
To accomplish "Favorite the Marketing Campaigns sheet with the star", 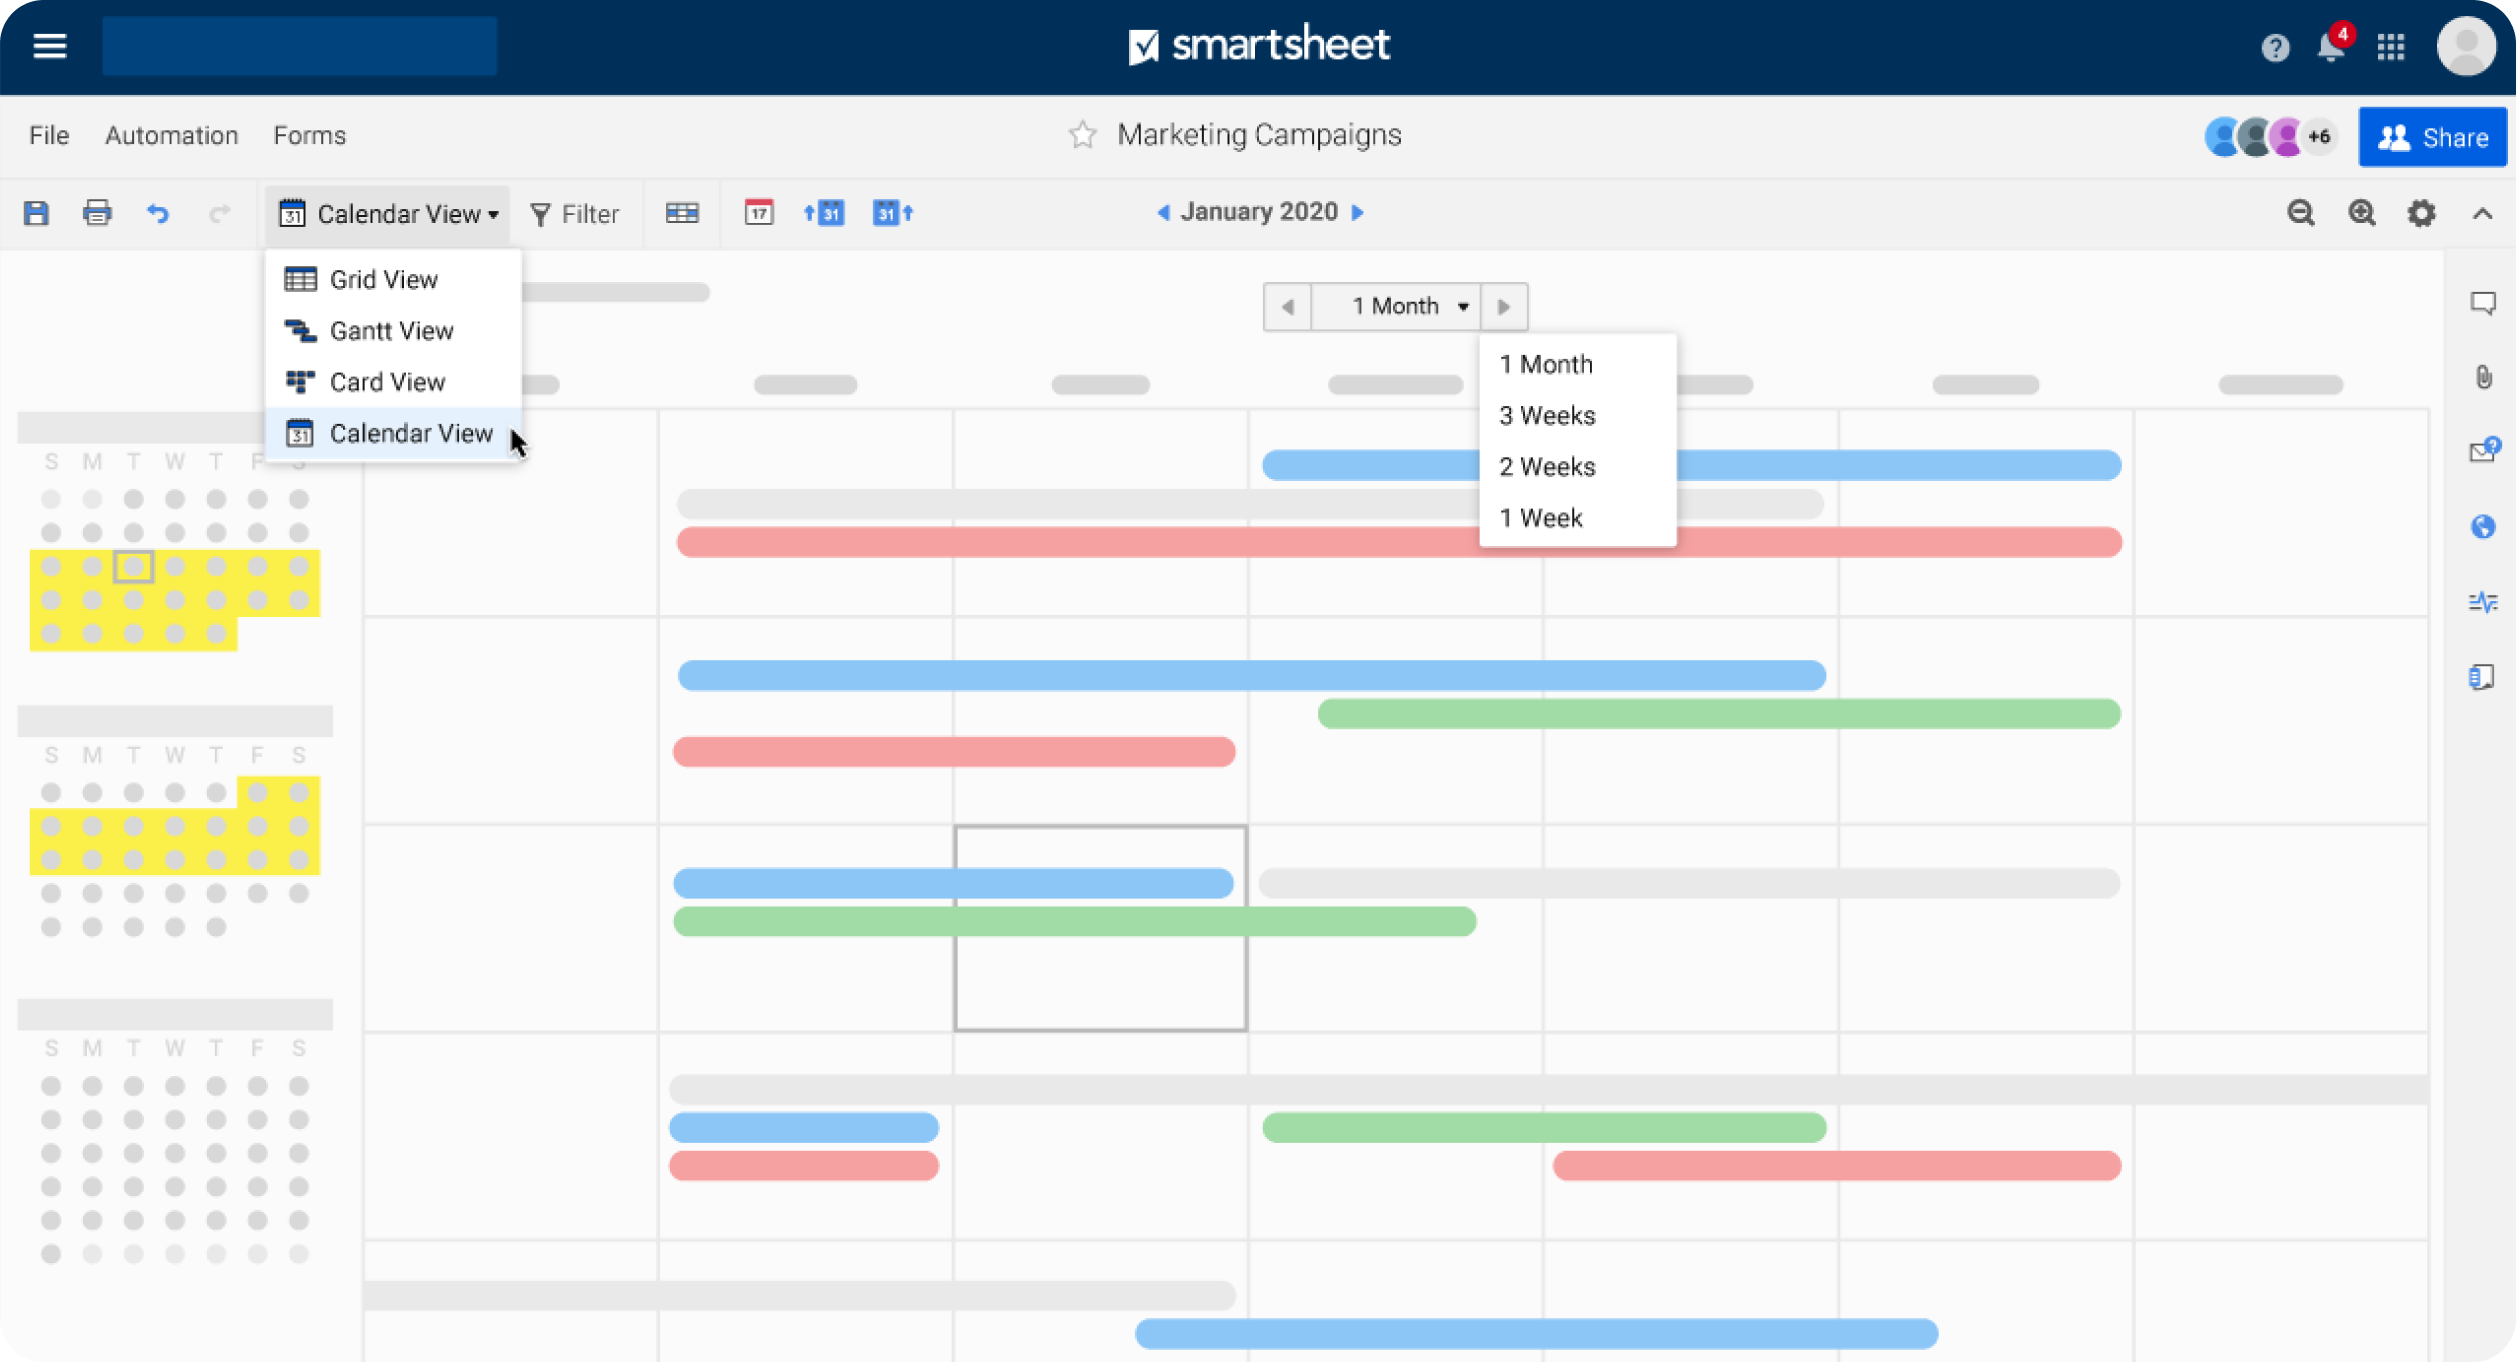I will (1082, 134).
